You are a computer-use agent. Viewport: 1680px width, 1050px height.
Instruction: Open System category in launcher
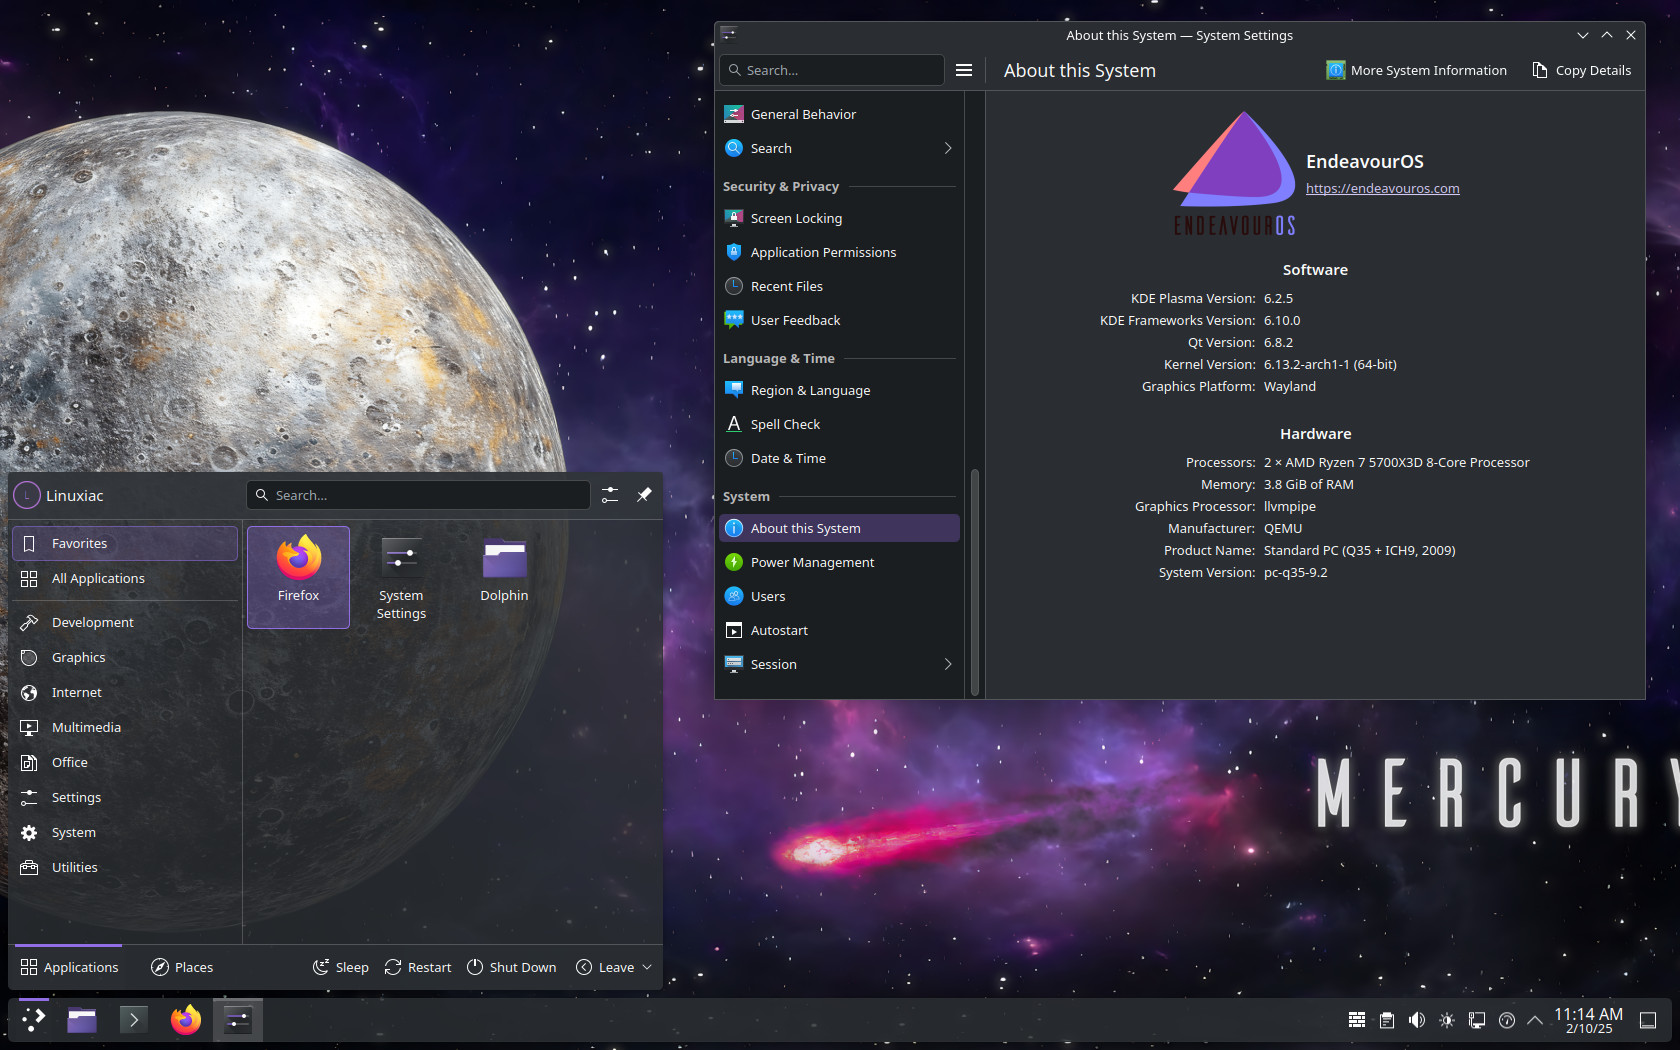(125, 832)
